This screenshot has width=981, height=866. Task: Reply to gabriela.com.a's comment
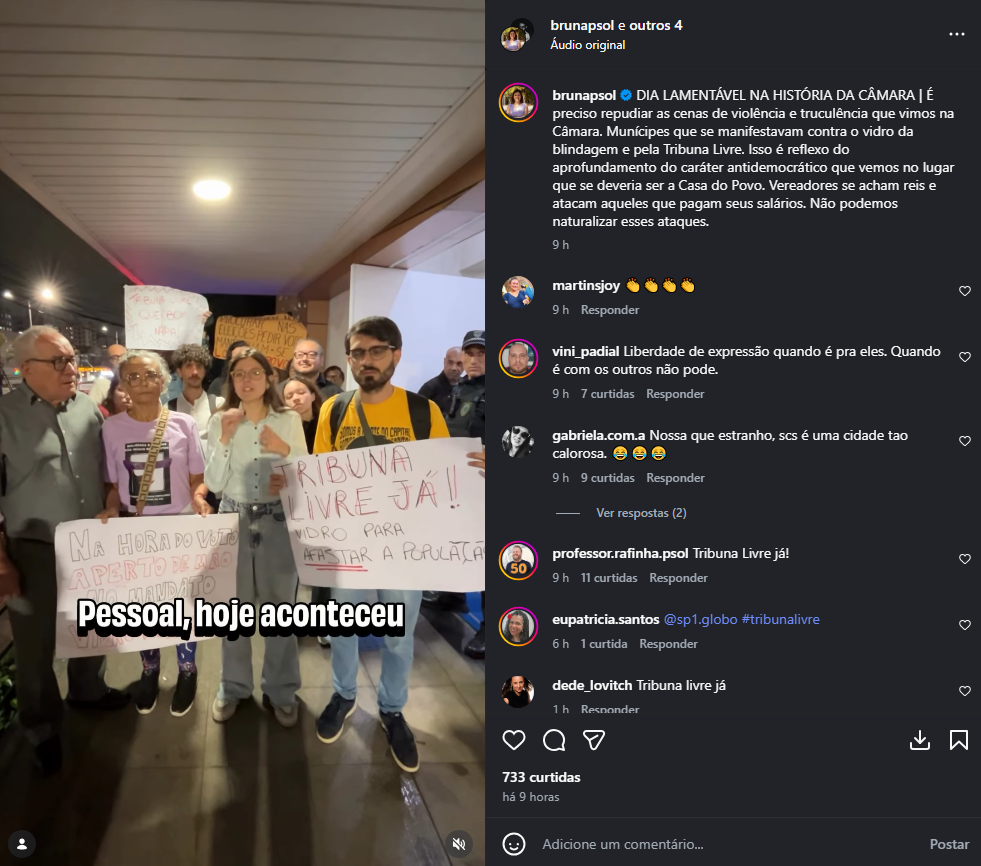(x=675, y=478)
